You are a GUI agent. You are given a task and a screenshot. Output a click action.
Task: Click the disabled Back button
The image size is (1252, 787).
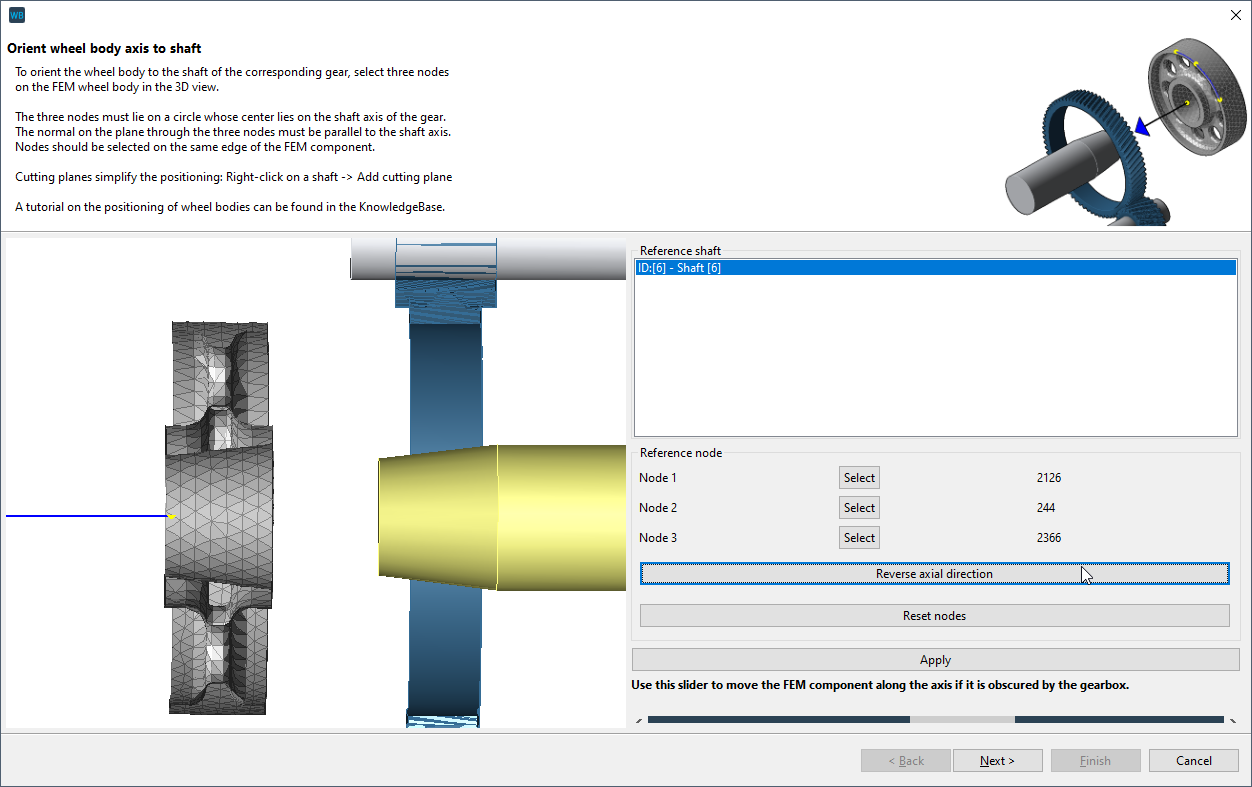coord(905,760)
